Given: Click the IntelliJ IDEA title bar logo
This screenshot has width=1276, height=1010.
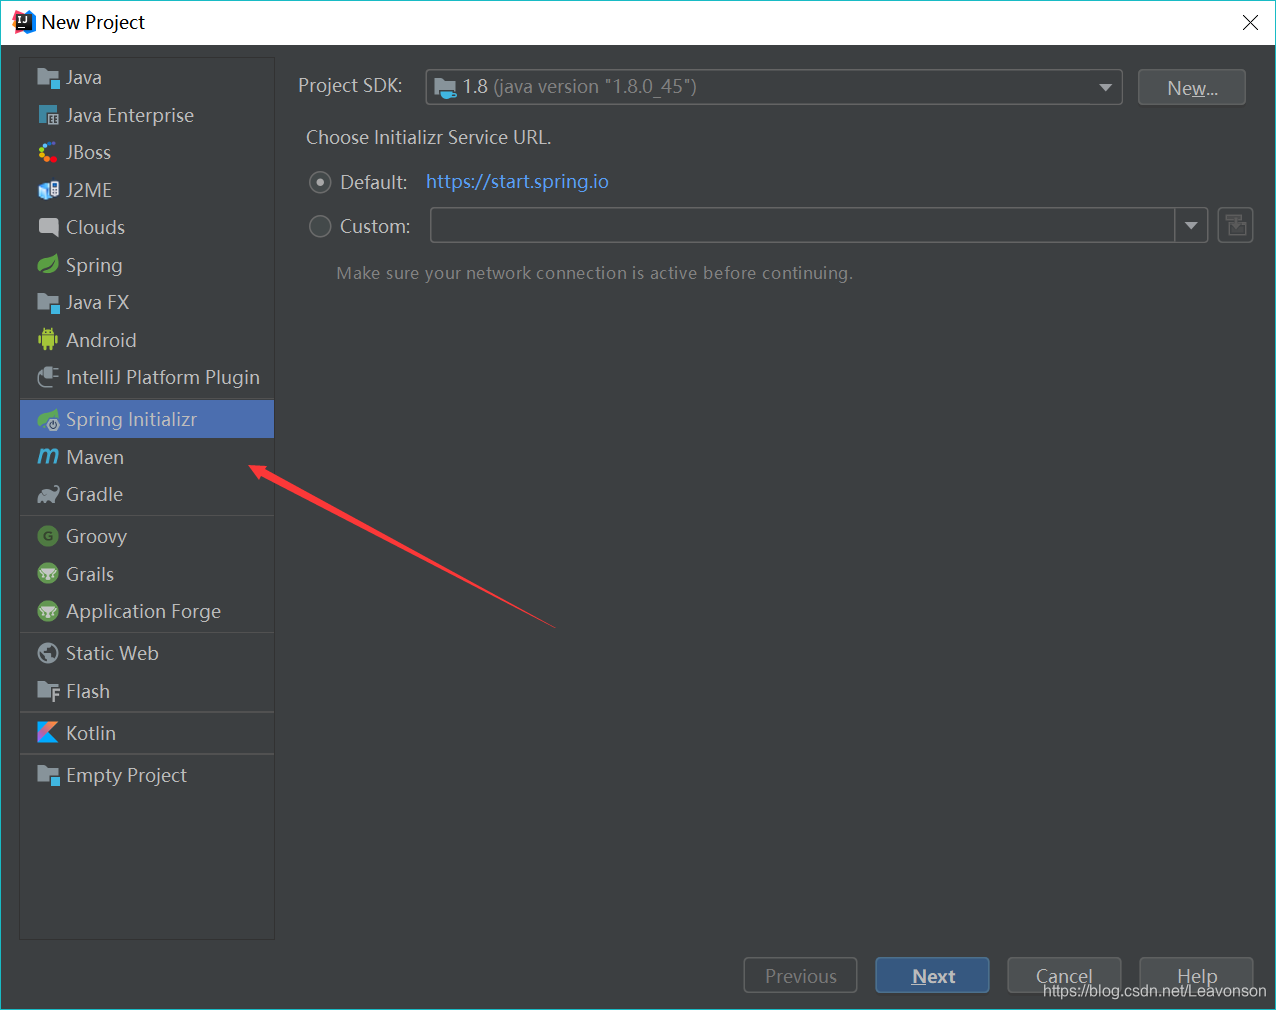Looking at the screenshot, I should 23,22.
